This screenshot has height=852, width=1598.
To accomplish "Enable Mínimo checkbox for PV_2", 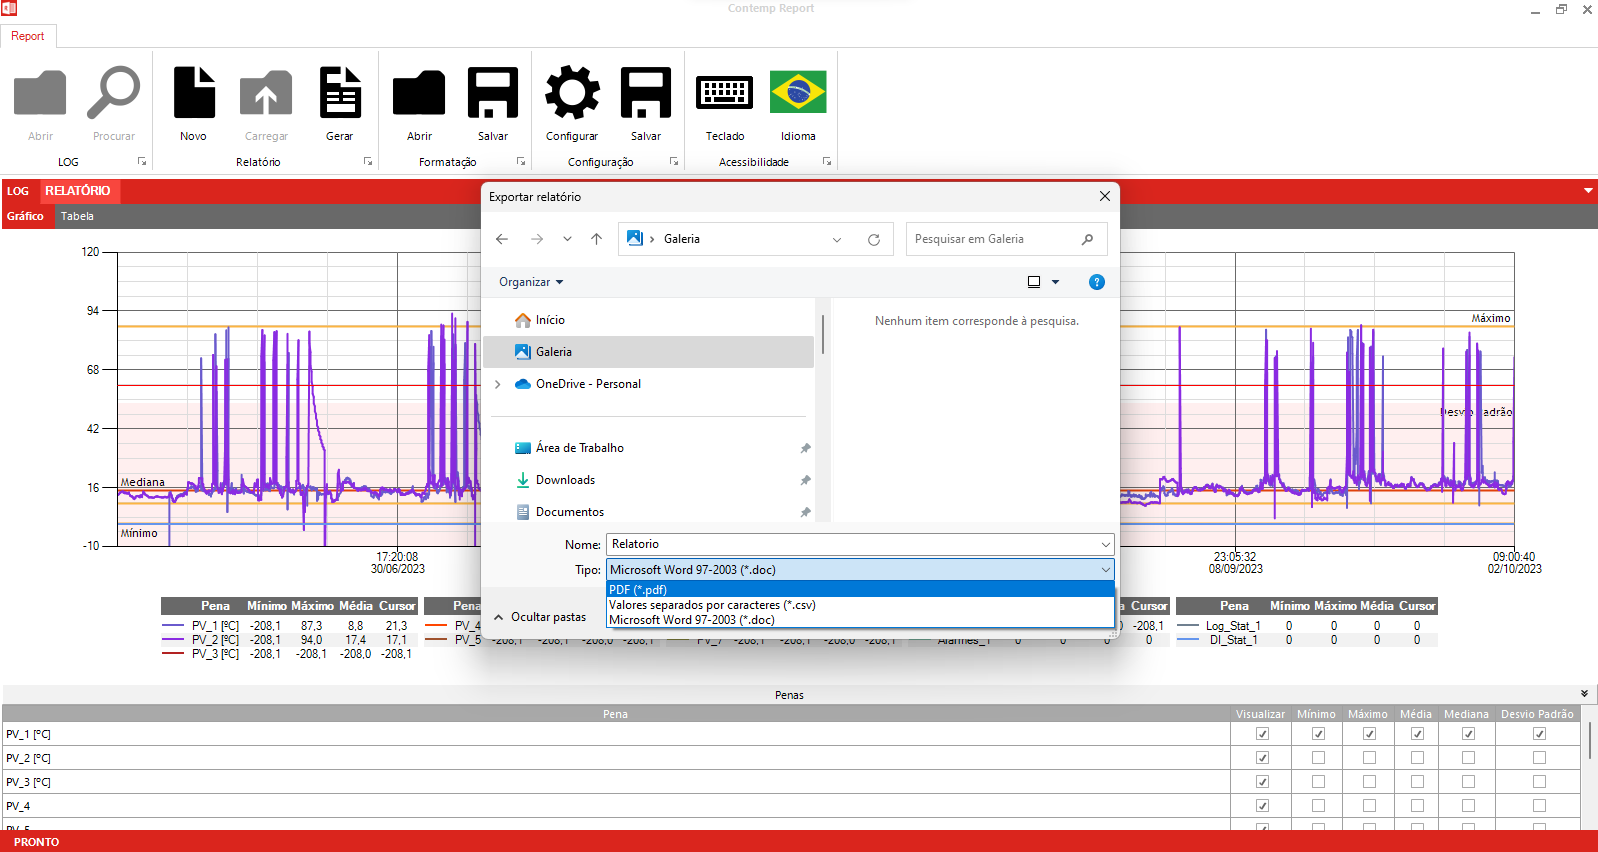I will coord(1318,758).
